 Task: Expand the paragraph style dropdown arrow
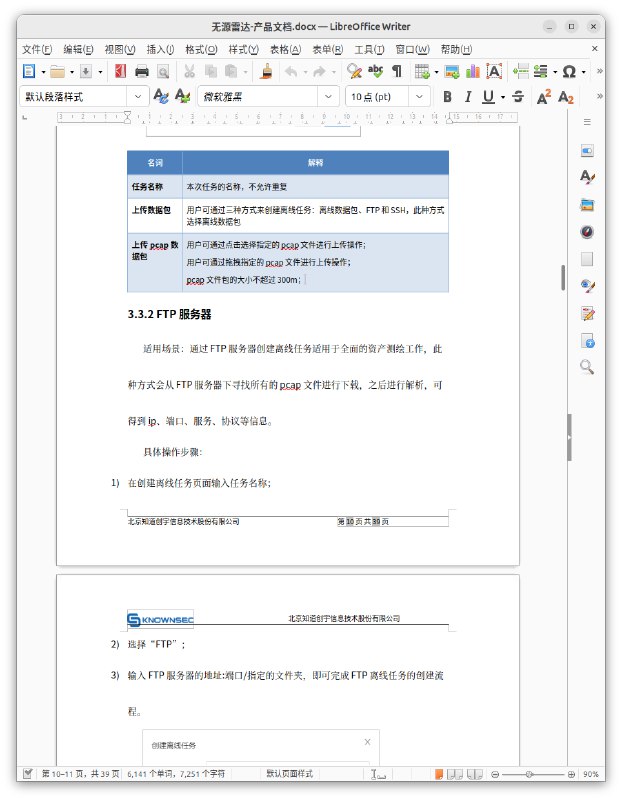(x=138, y=96)
